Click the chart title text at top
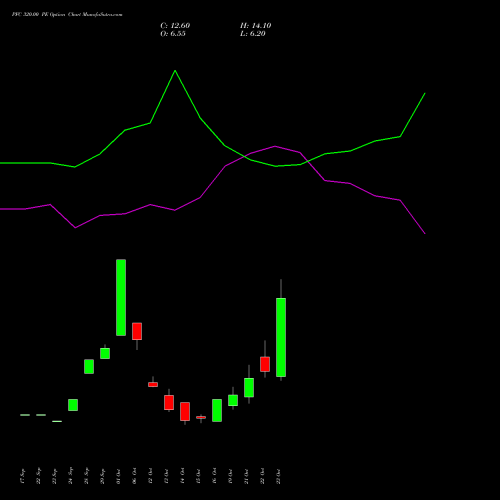The height and width of the screenshot is (500, 500). pyautogui.click(x=67, y=15)
